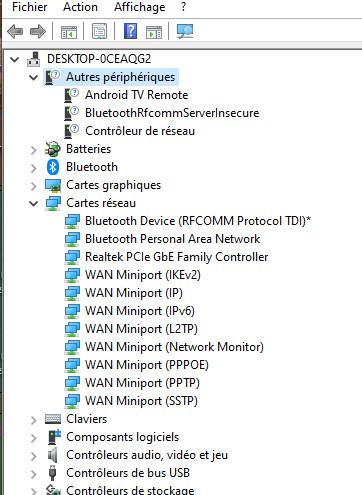Viewport: 362px width, 495px height.
Task: Click the Forward arrow toolbar icon
Action: pos(38,32)
